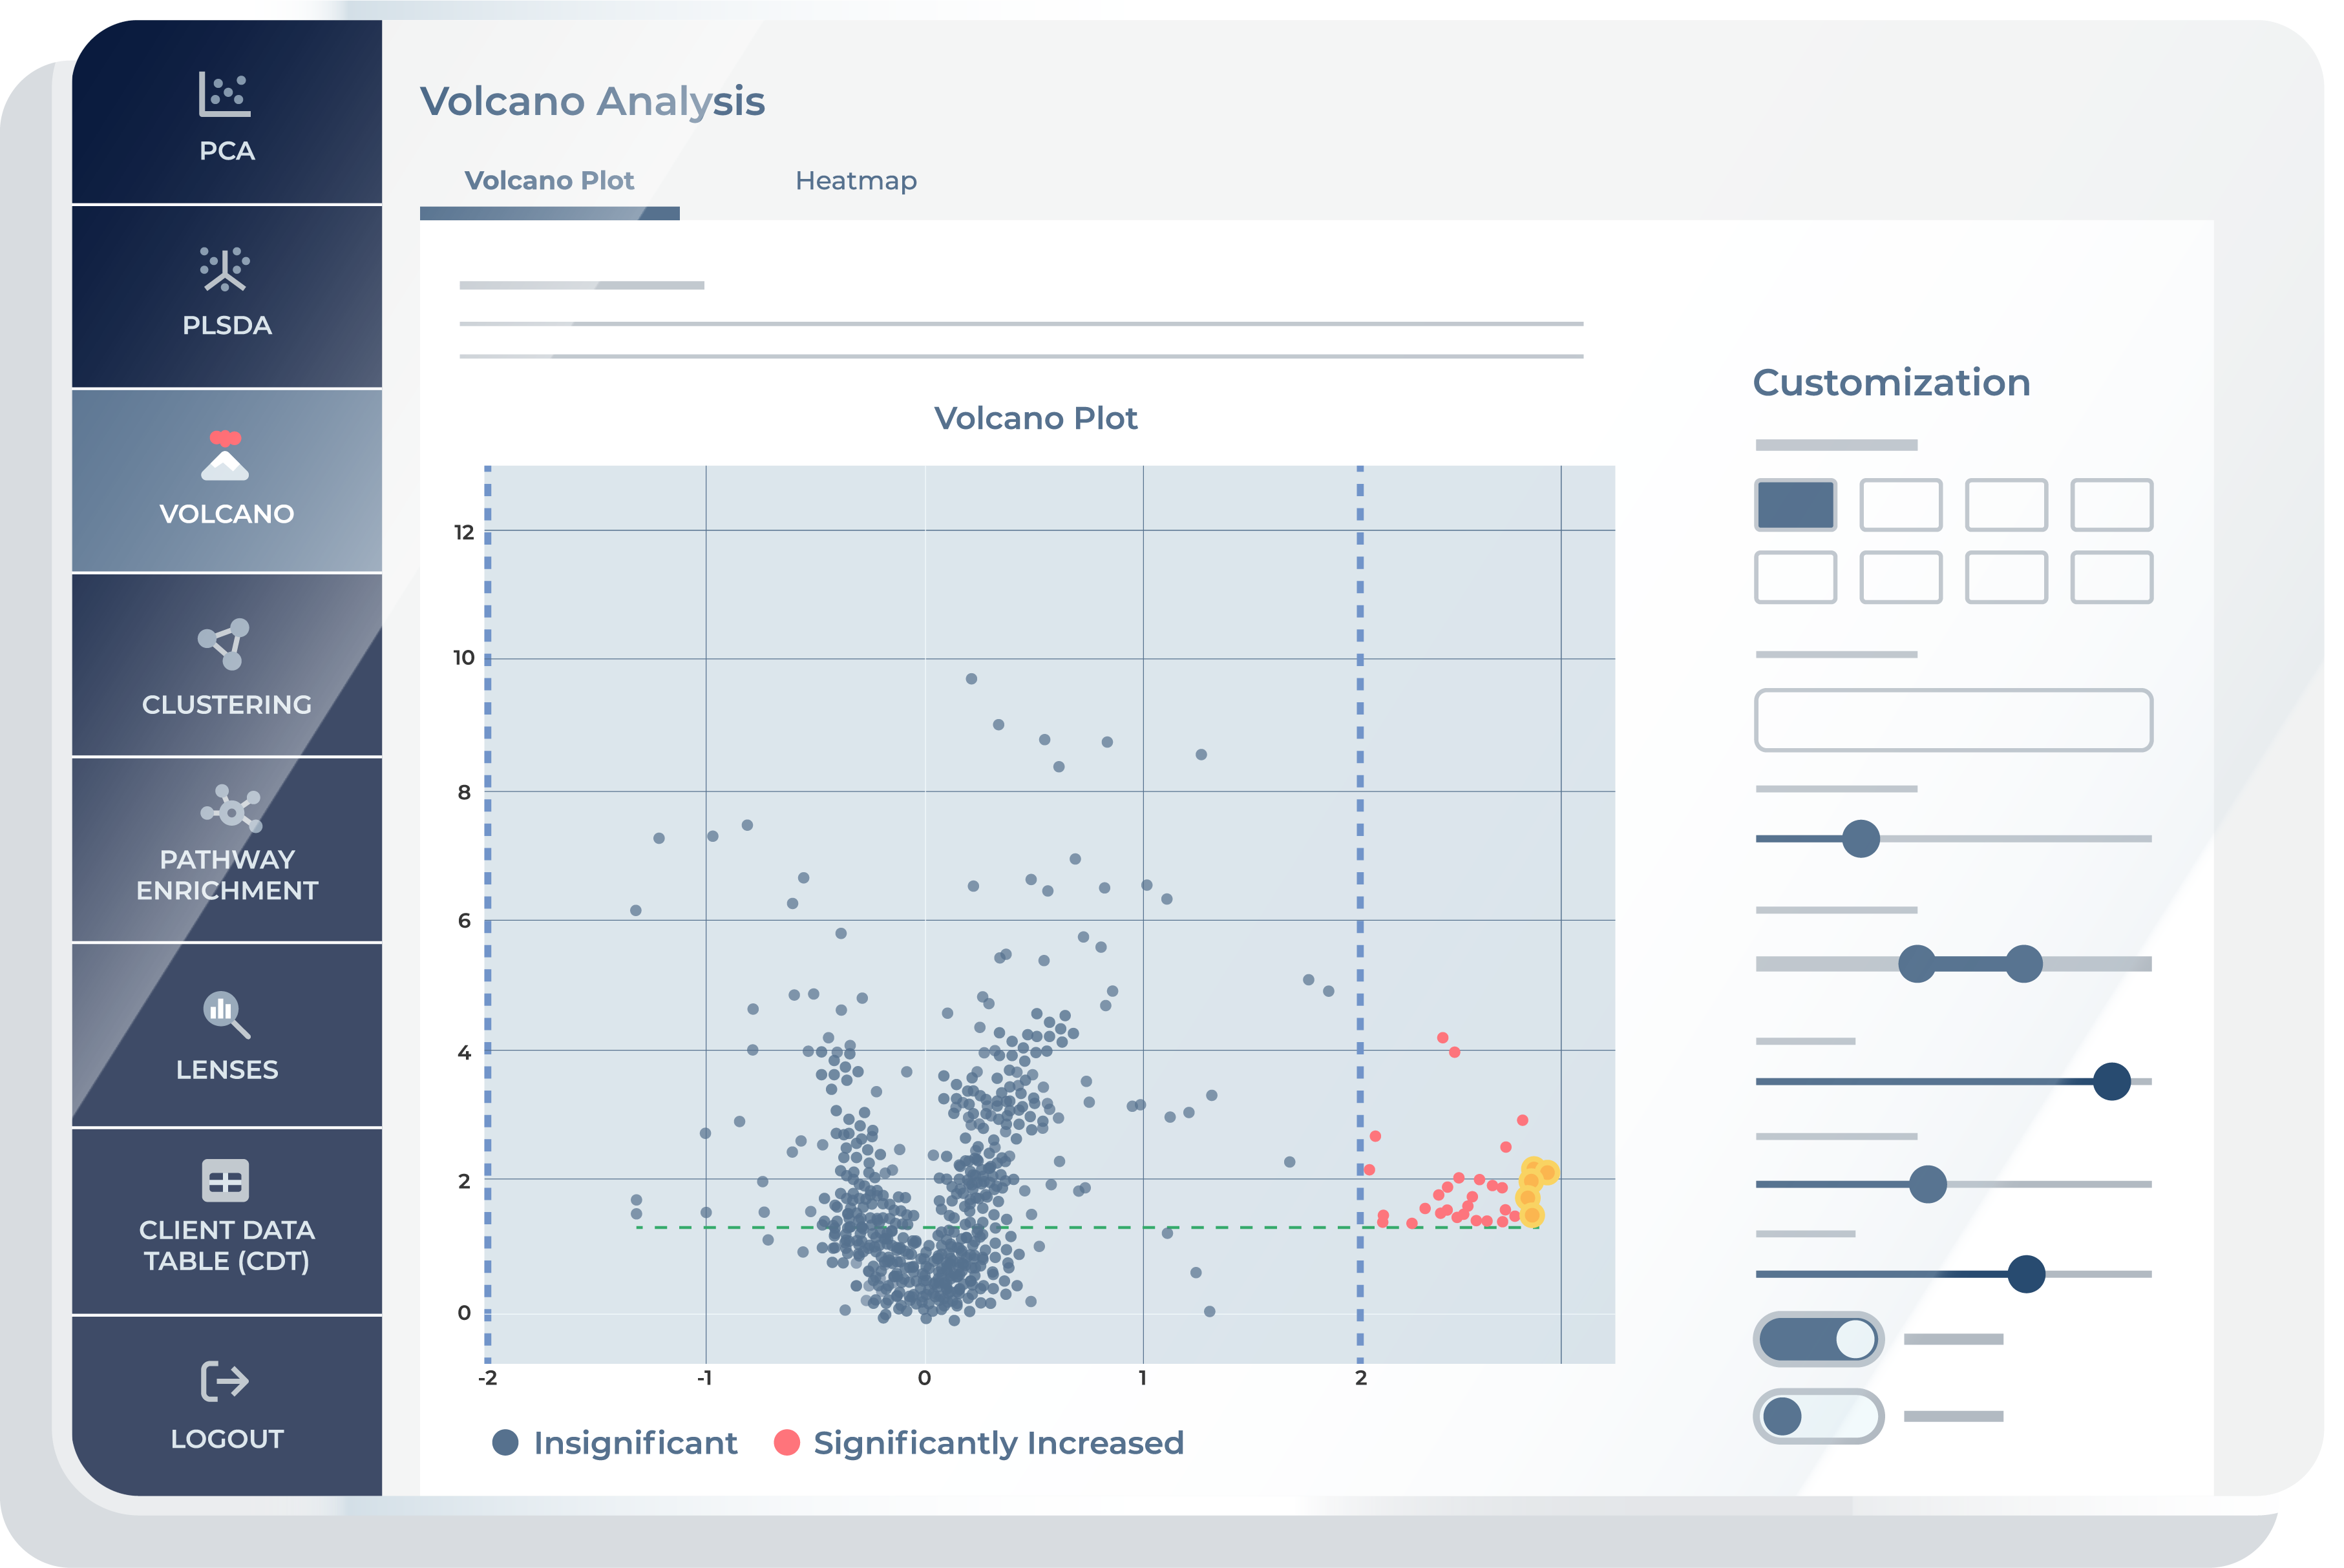Enable the bottom disabled toggle switch
This screenshot has width=2344, height=1568.
(1818, 1416)
